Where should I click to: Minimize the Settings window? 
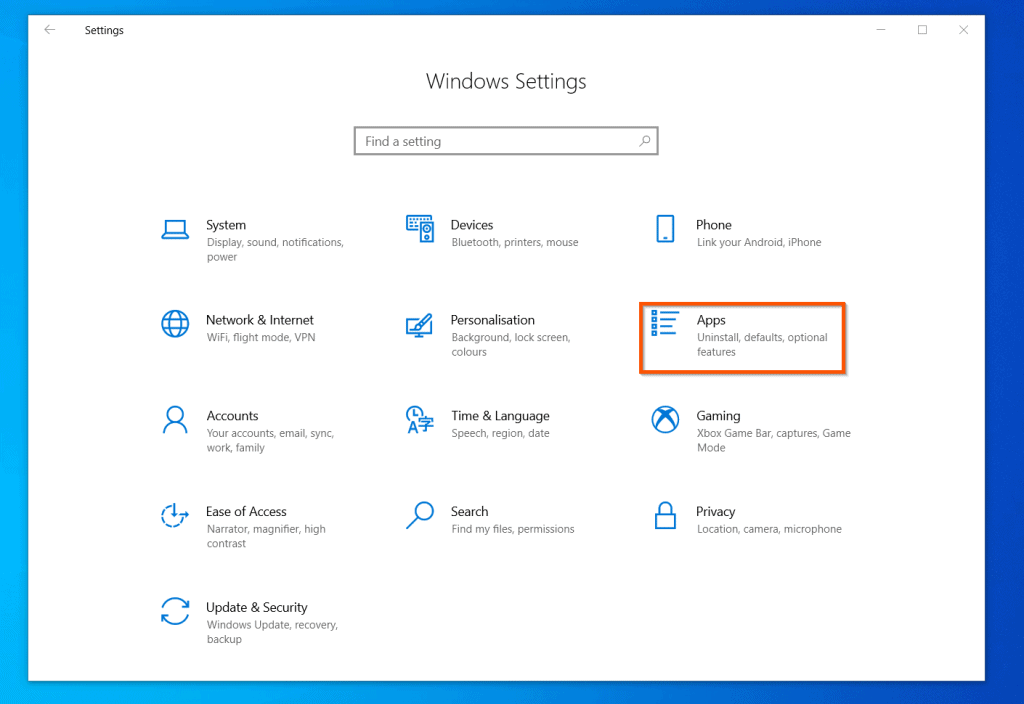click(x=881, y=29)
